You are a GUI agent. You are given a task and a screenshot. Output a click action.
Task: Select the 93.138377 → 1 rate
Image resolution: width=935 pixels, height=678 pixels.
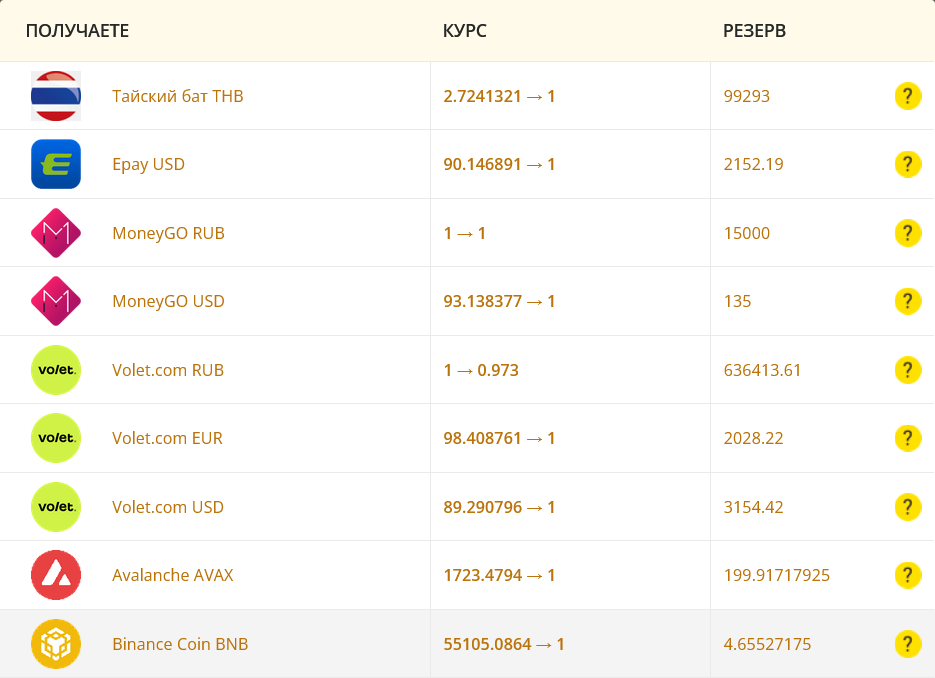tap(499, 301)
